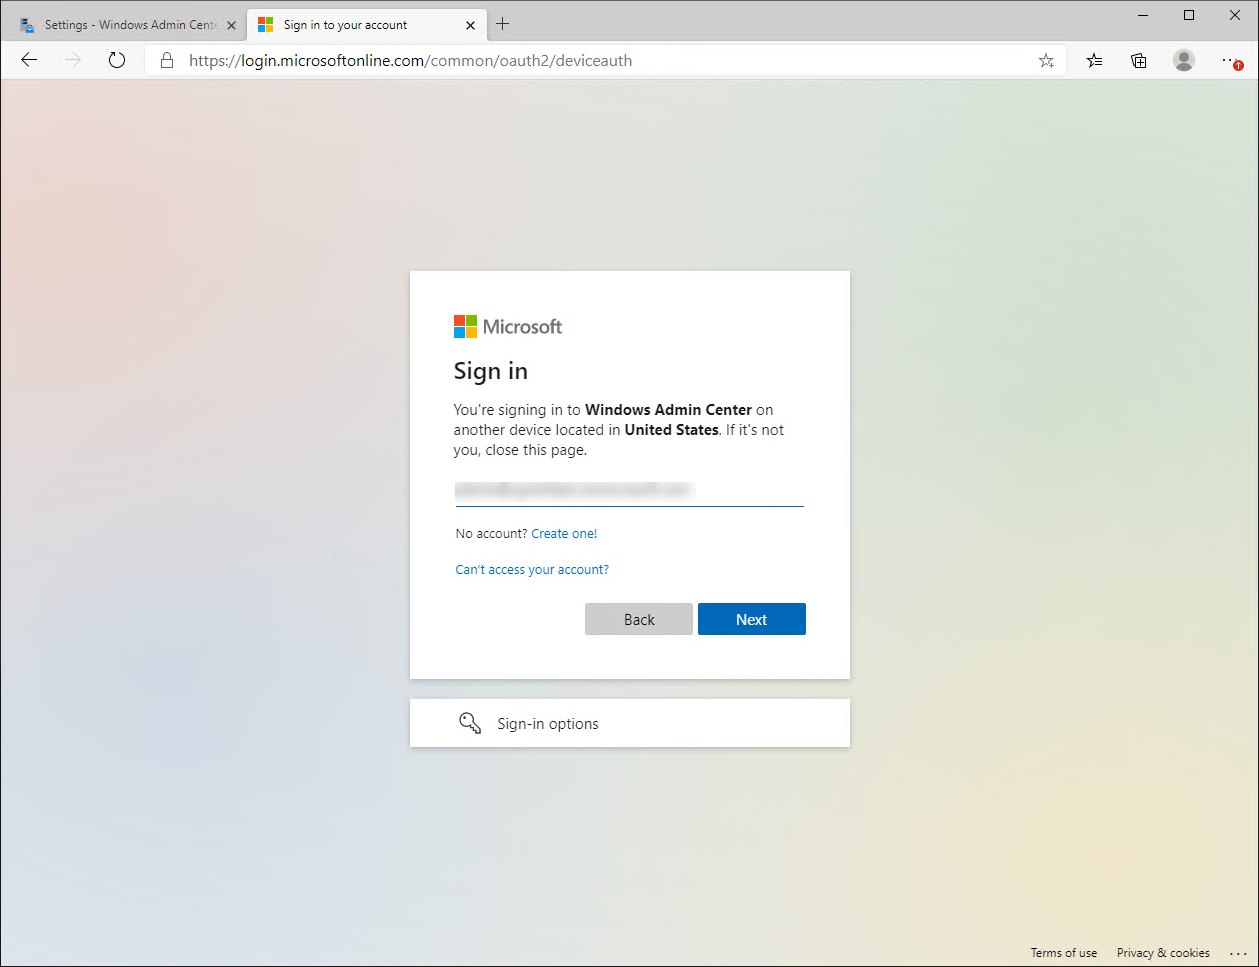Viewport: 1259px width, 967px height.
Task: Open the Collections icon in the toolbar
Action: pyautogui.click(x=1138, y=61)
